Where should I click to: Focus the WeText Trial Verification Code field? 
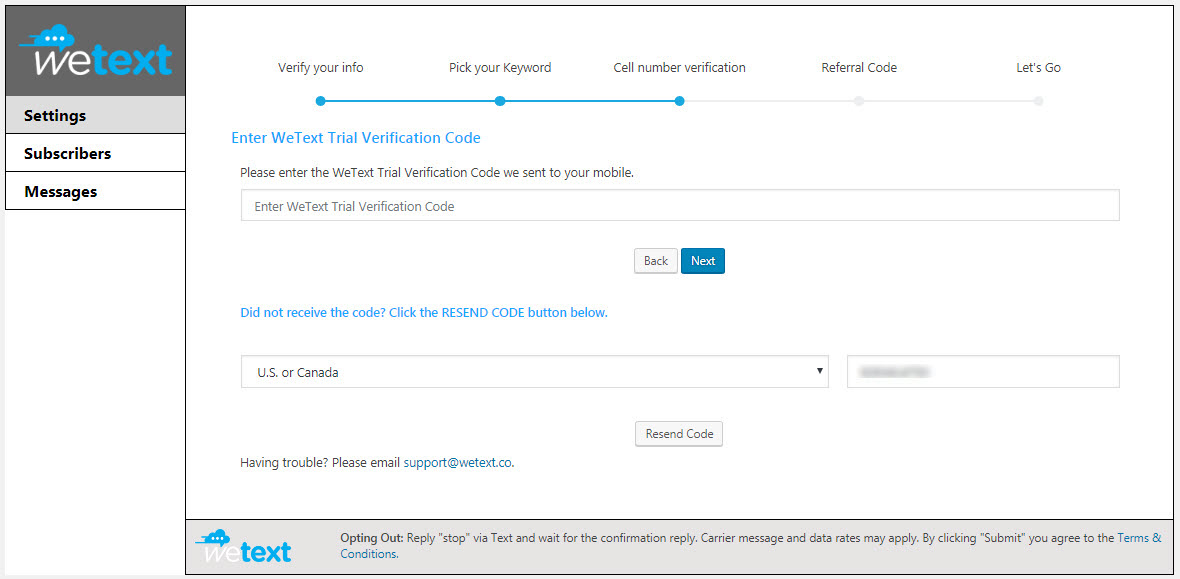click(x=680, y=206)
